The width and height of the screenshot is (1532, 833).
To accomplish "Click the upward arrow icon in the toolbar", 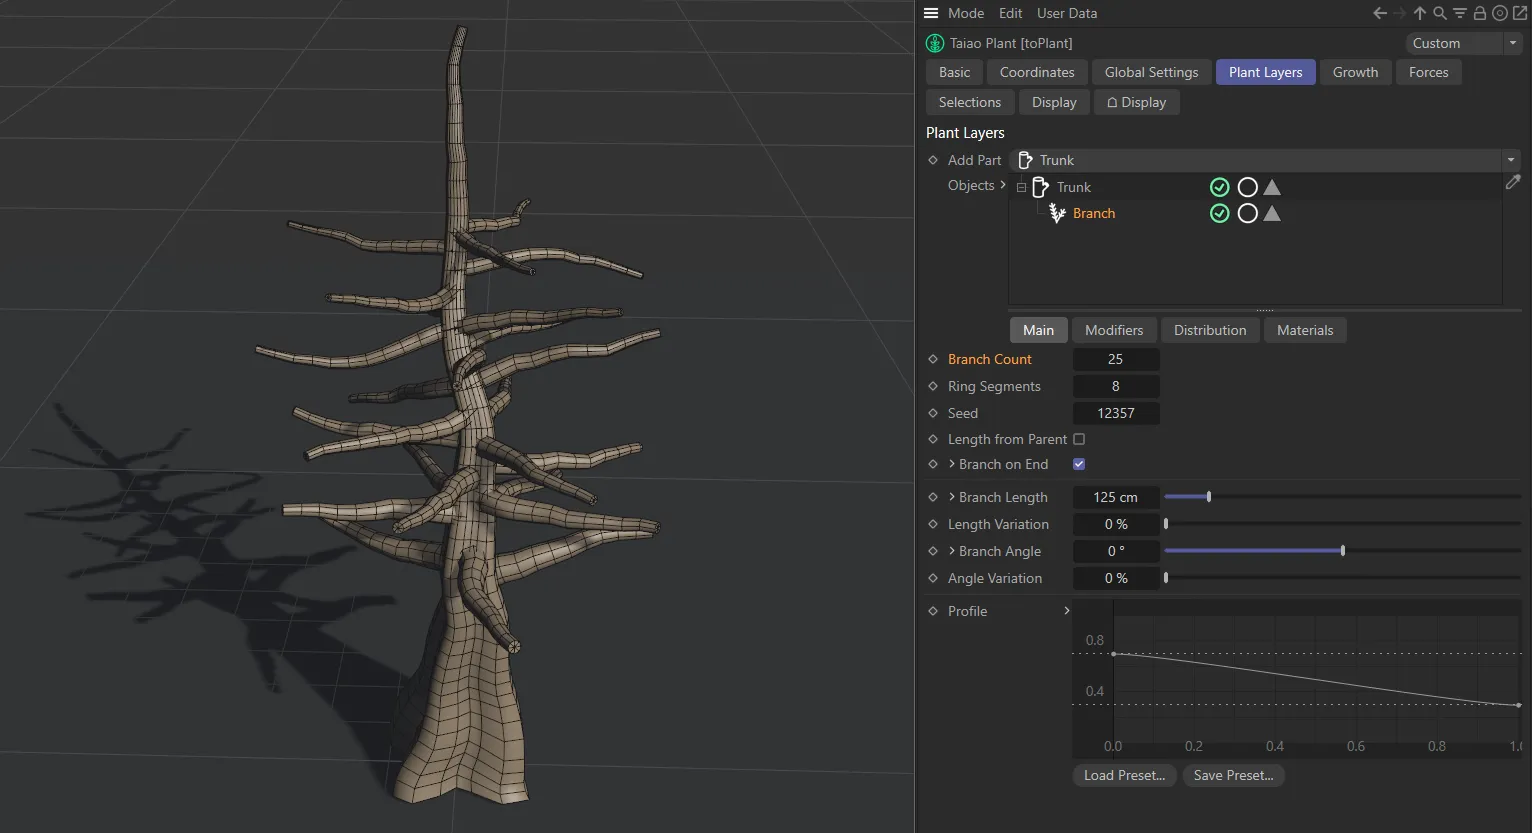I will pos(1419,13).
